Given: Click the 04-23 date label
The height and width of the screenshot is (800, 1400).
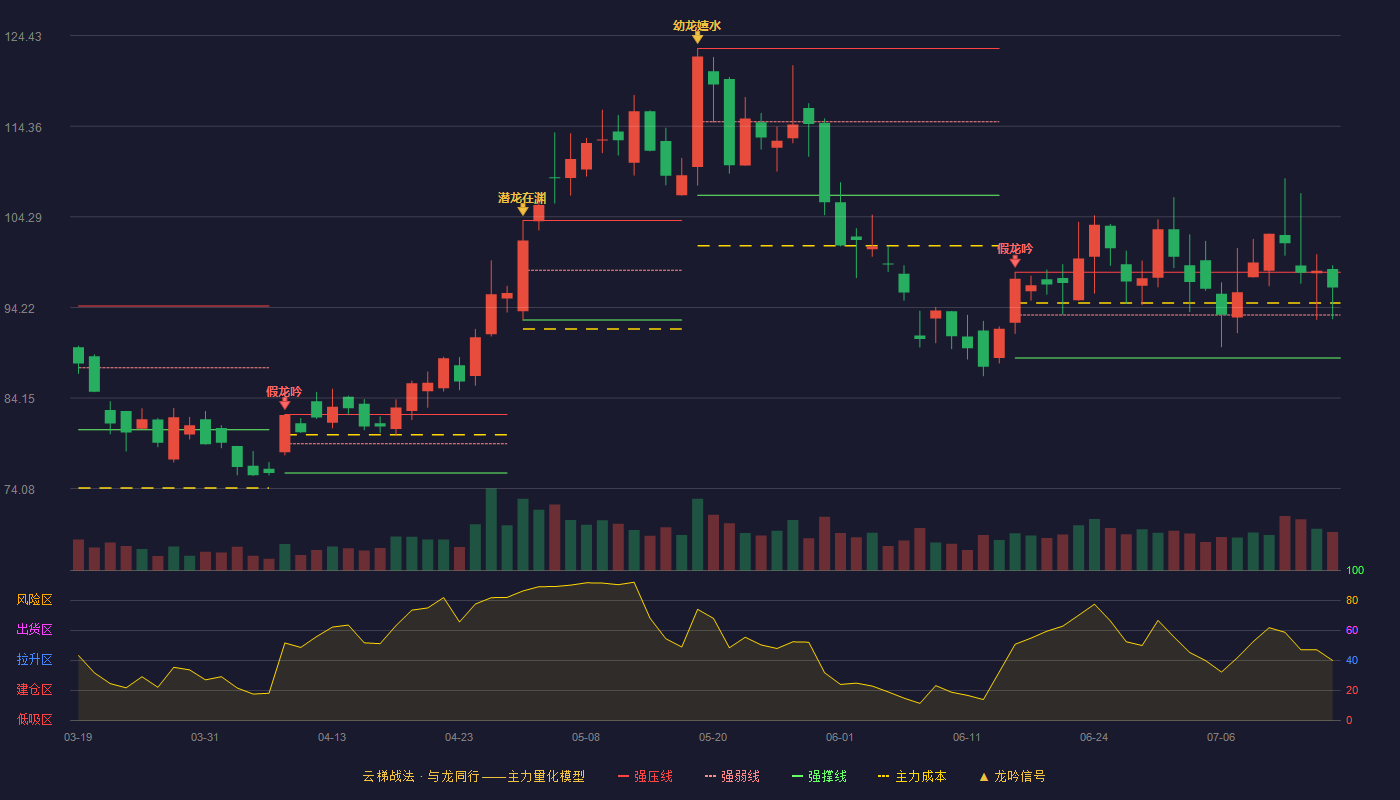Looking at the screenshot, I should pyautogui.click(x=459, y=737).
